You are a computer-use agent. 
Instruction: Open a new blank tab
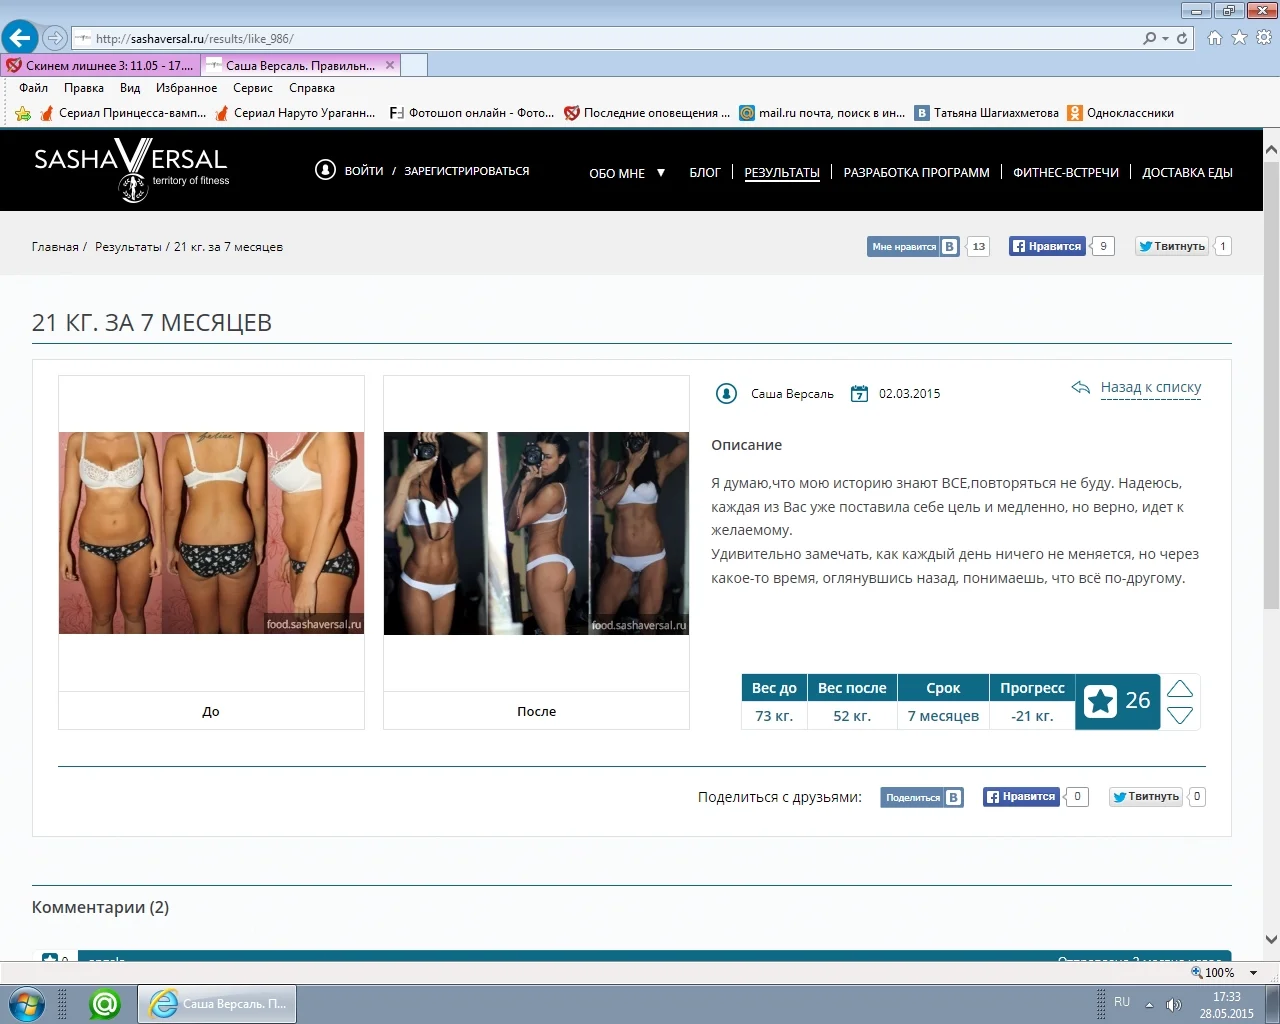[x=414, y=65]
